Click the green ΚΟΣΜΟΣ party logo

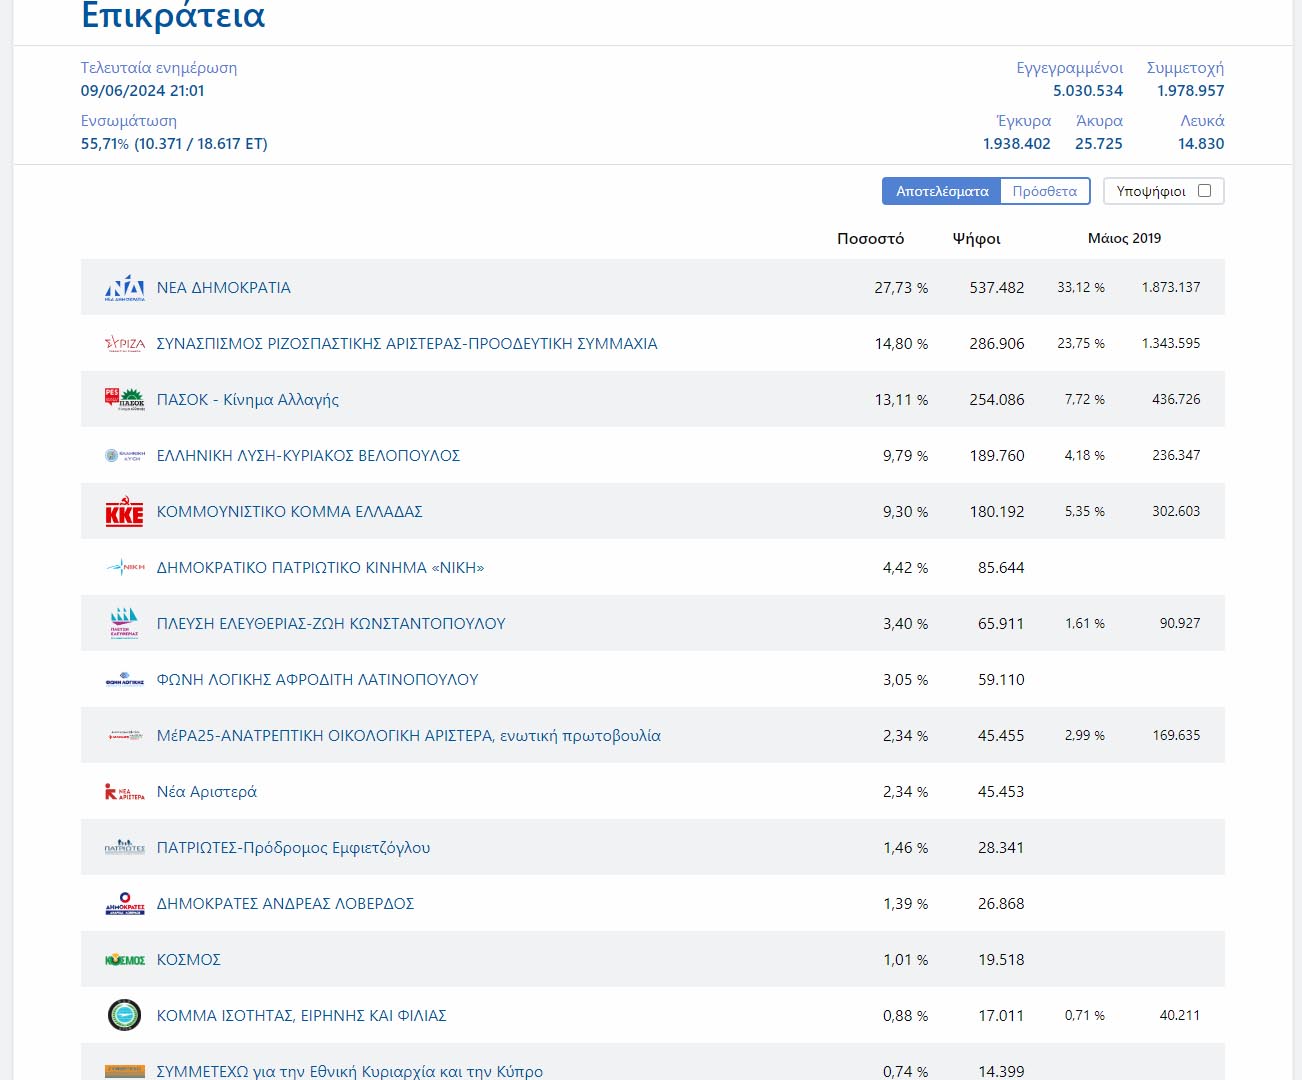click(125, 960)
